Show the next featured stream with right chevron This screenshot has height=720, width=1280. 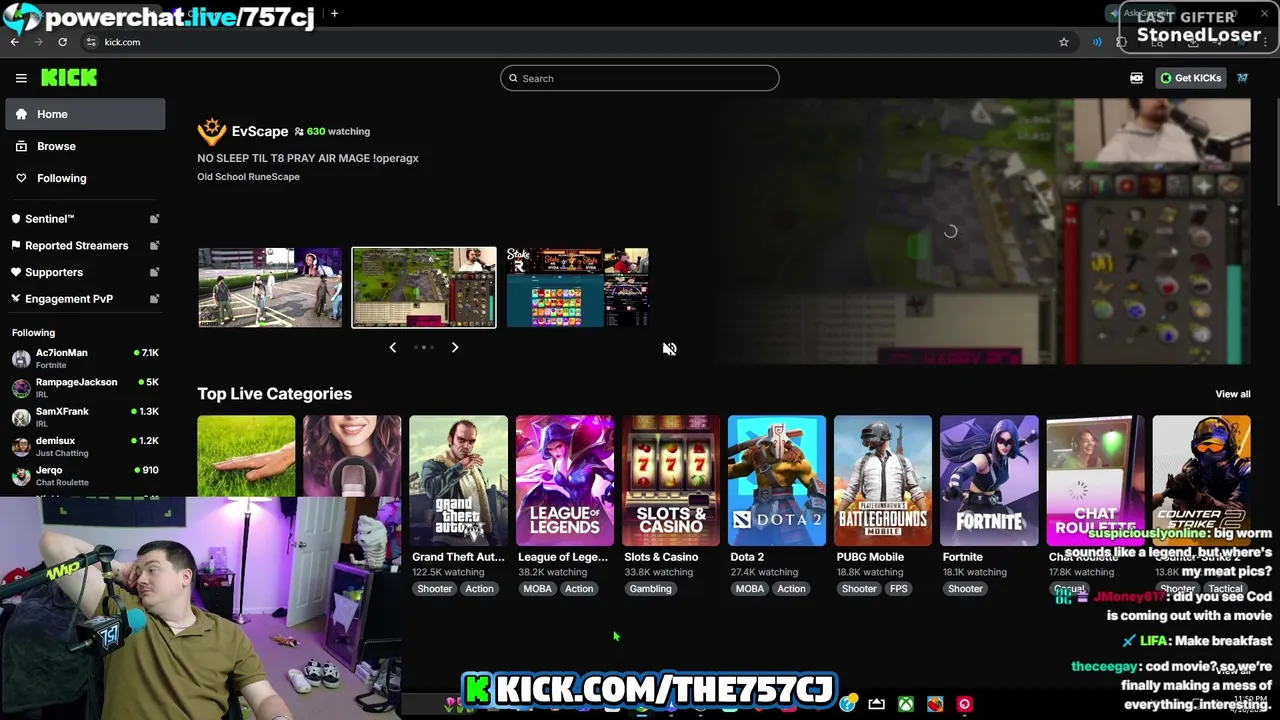click(x=455, y=348)
